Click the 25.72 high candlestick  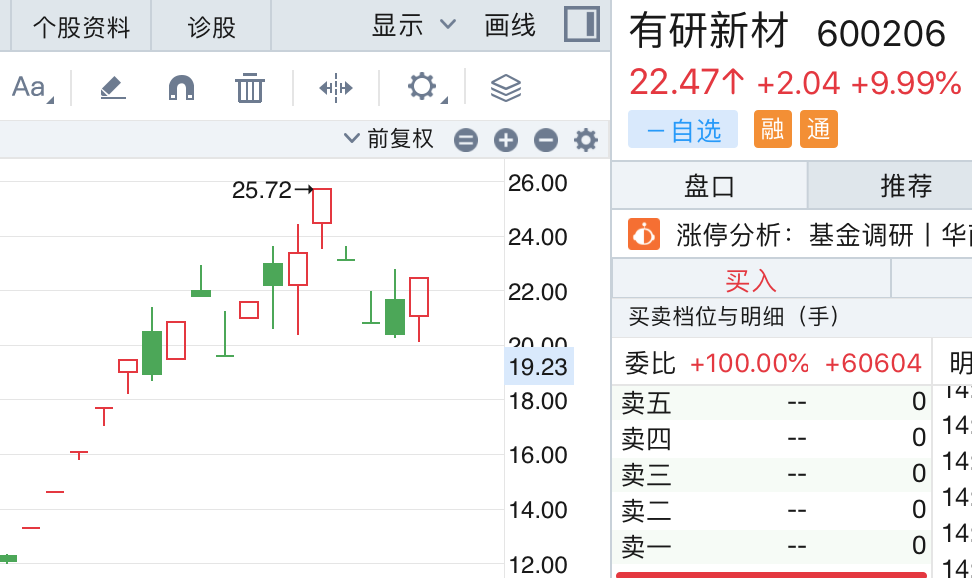(x=322, y=206)
